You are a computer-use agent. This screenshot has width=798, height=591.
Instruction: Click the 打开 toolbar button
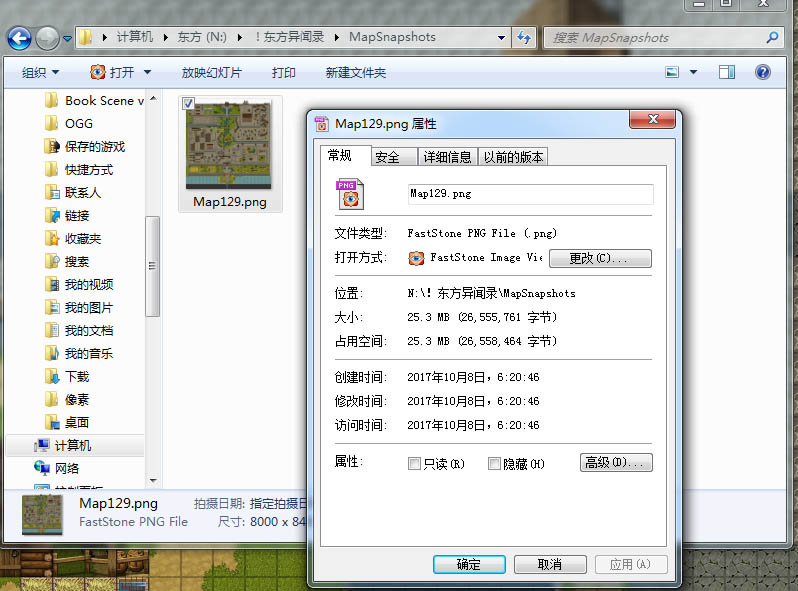click(112, 72)
